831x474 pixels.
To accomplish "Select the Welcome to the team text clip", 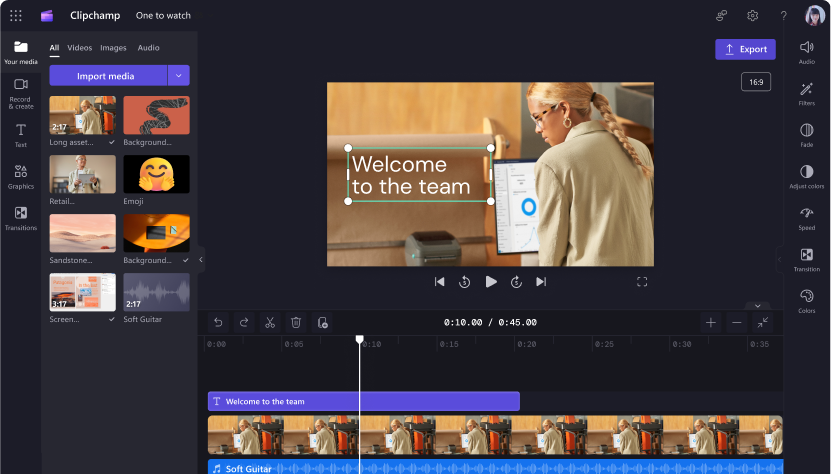I will click(x=364, y=401).
